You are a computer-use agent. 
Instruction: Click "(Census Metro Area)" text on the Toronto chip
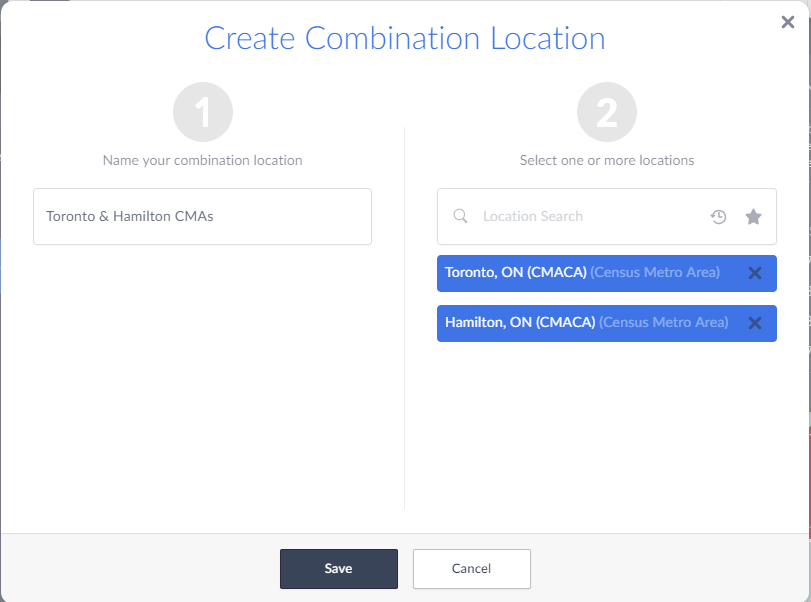pos(655,273)
